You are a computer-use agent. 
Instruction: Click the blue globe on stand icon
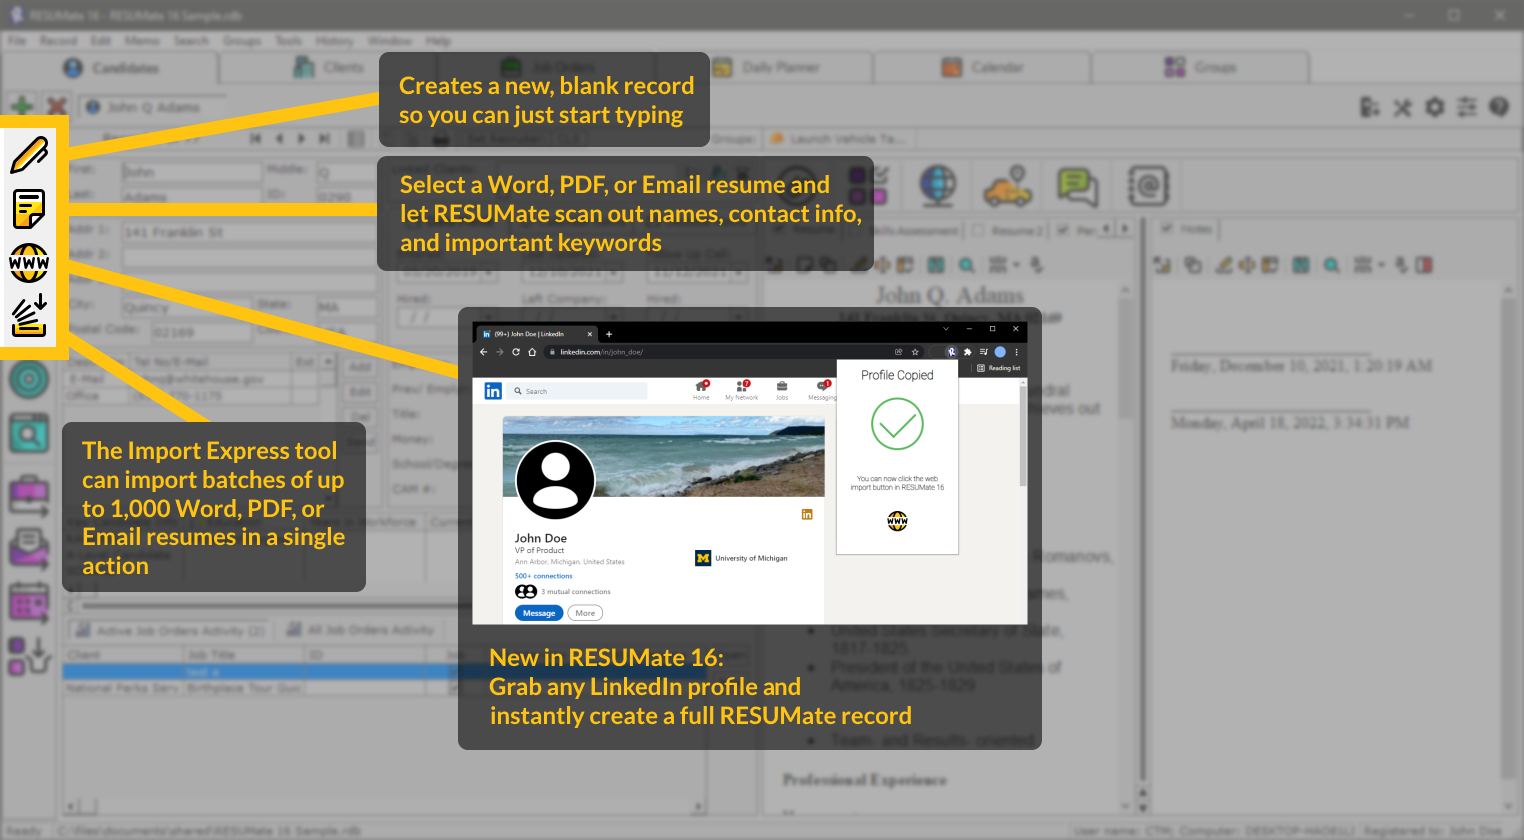tap(938, 186)
